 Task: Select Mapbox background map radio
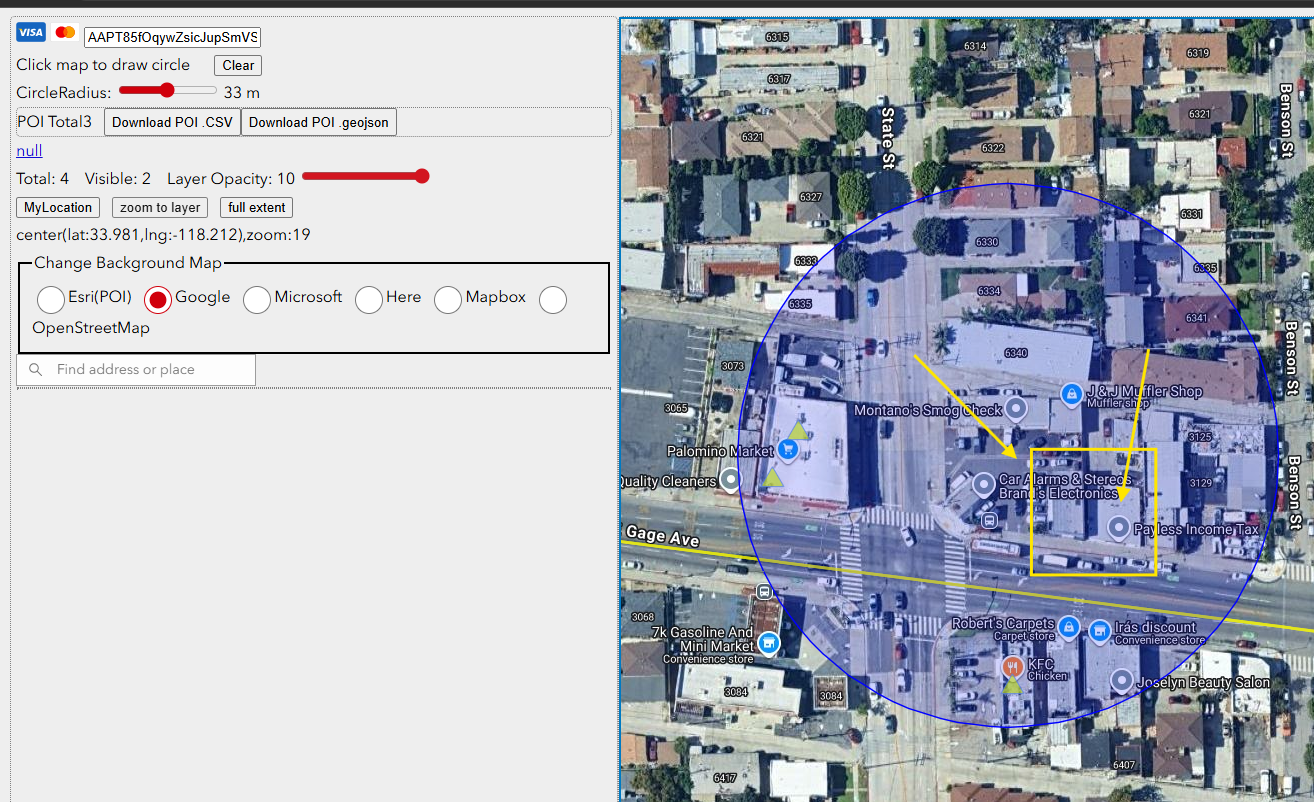coord(448,299)
